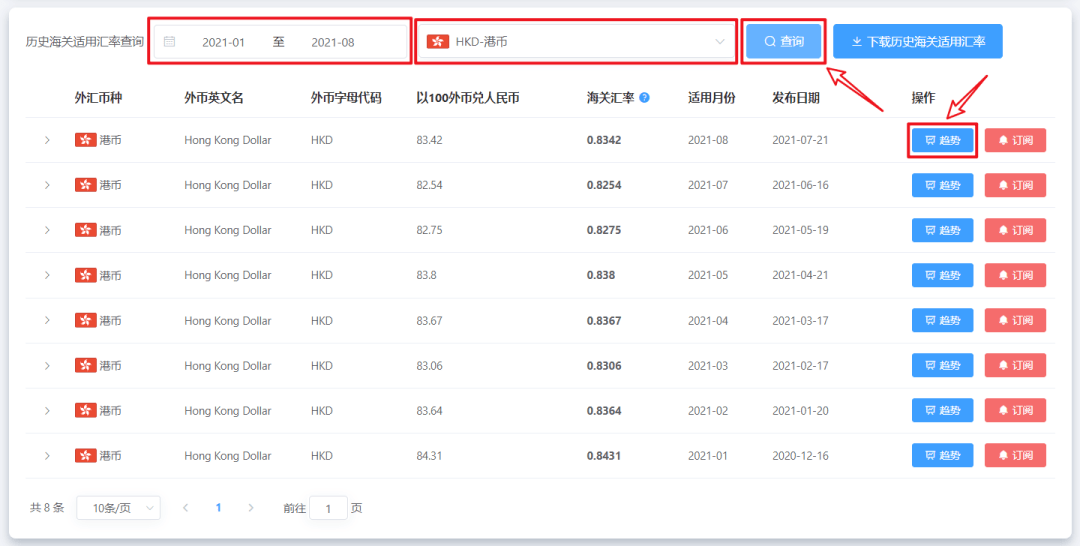This screenshot has height=546, width=1080.
Task: Expand the 2021-08 row chevron
Action: pos(47,140)
